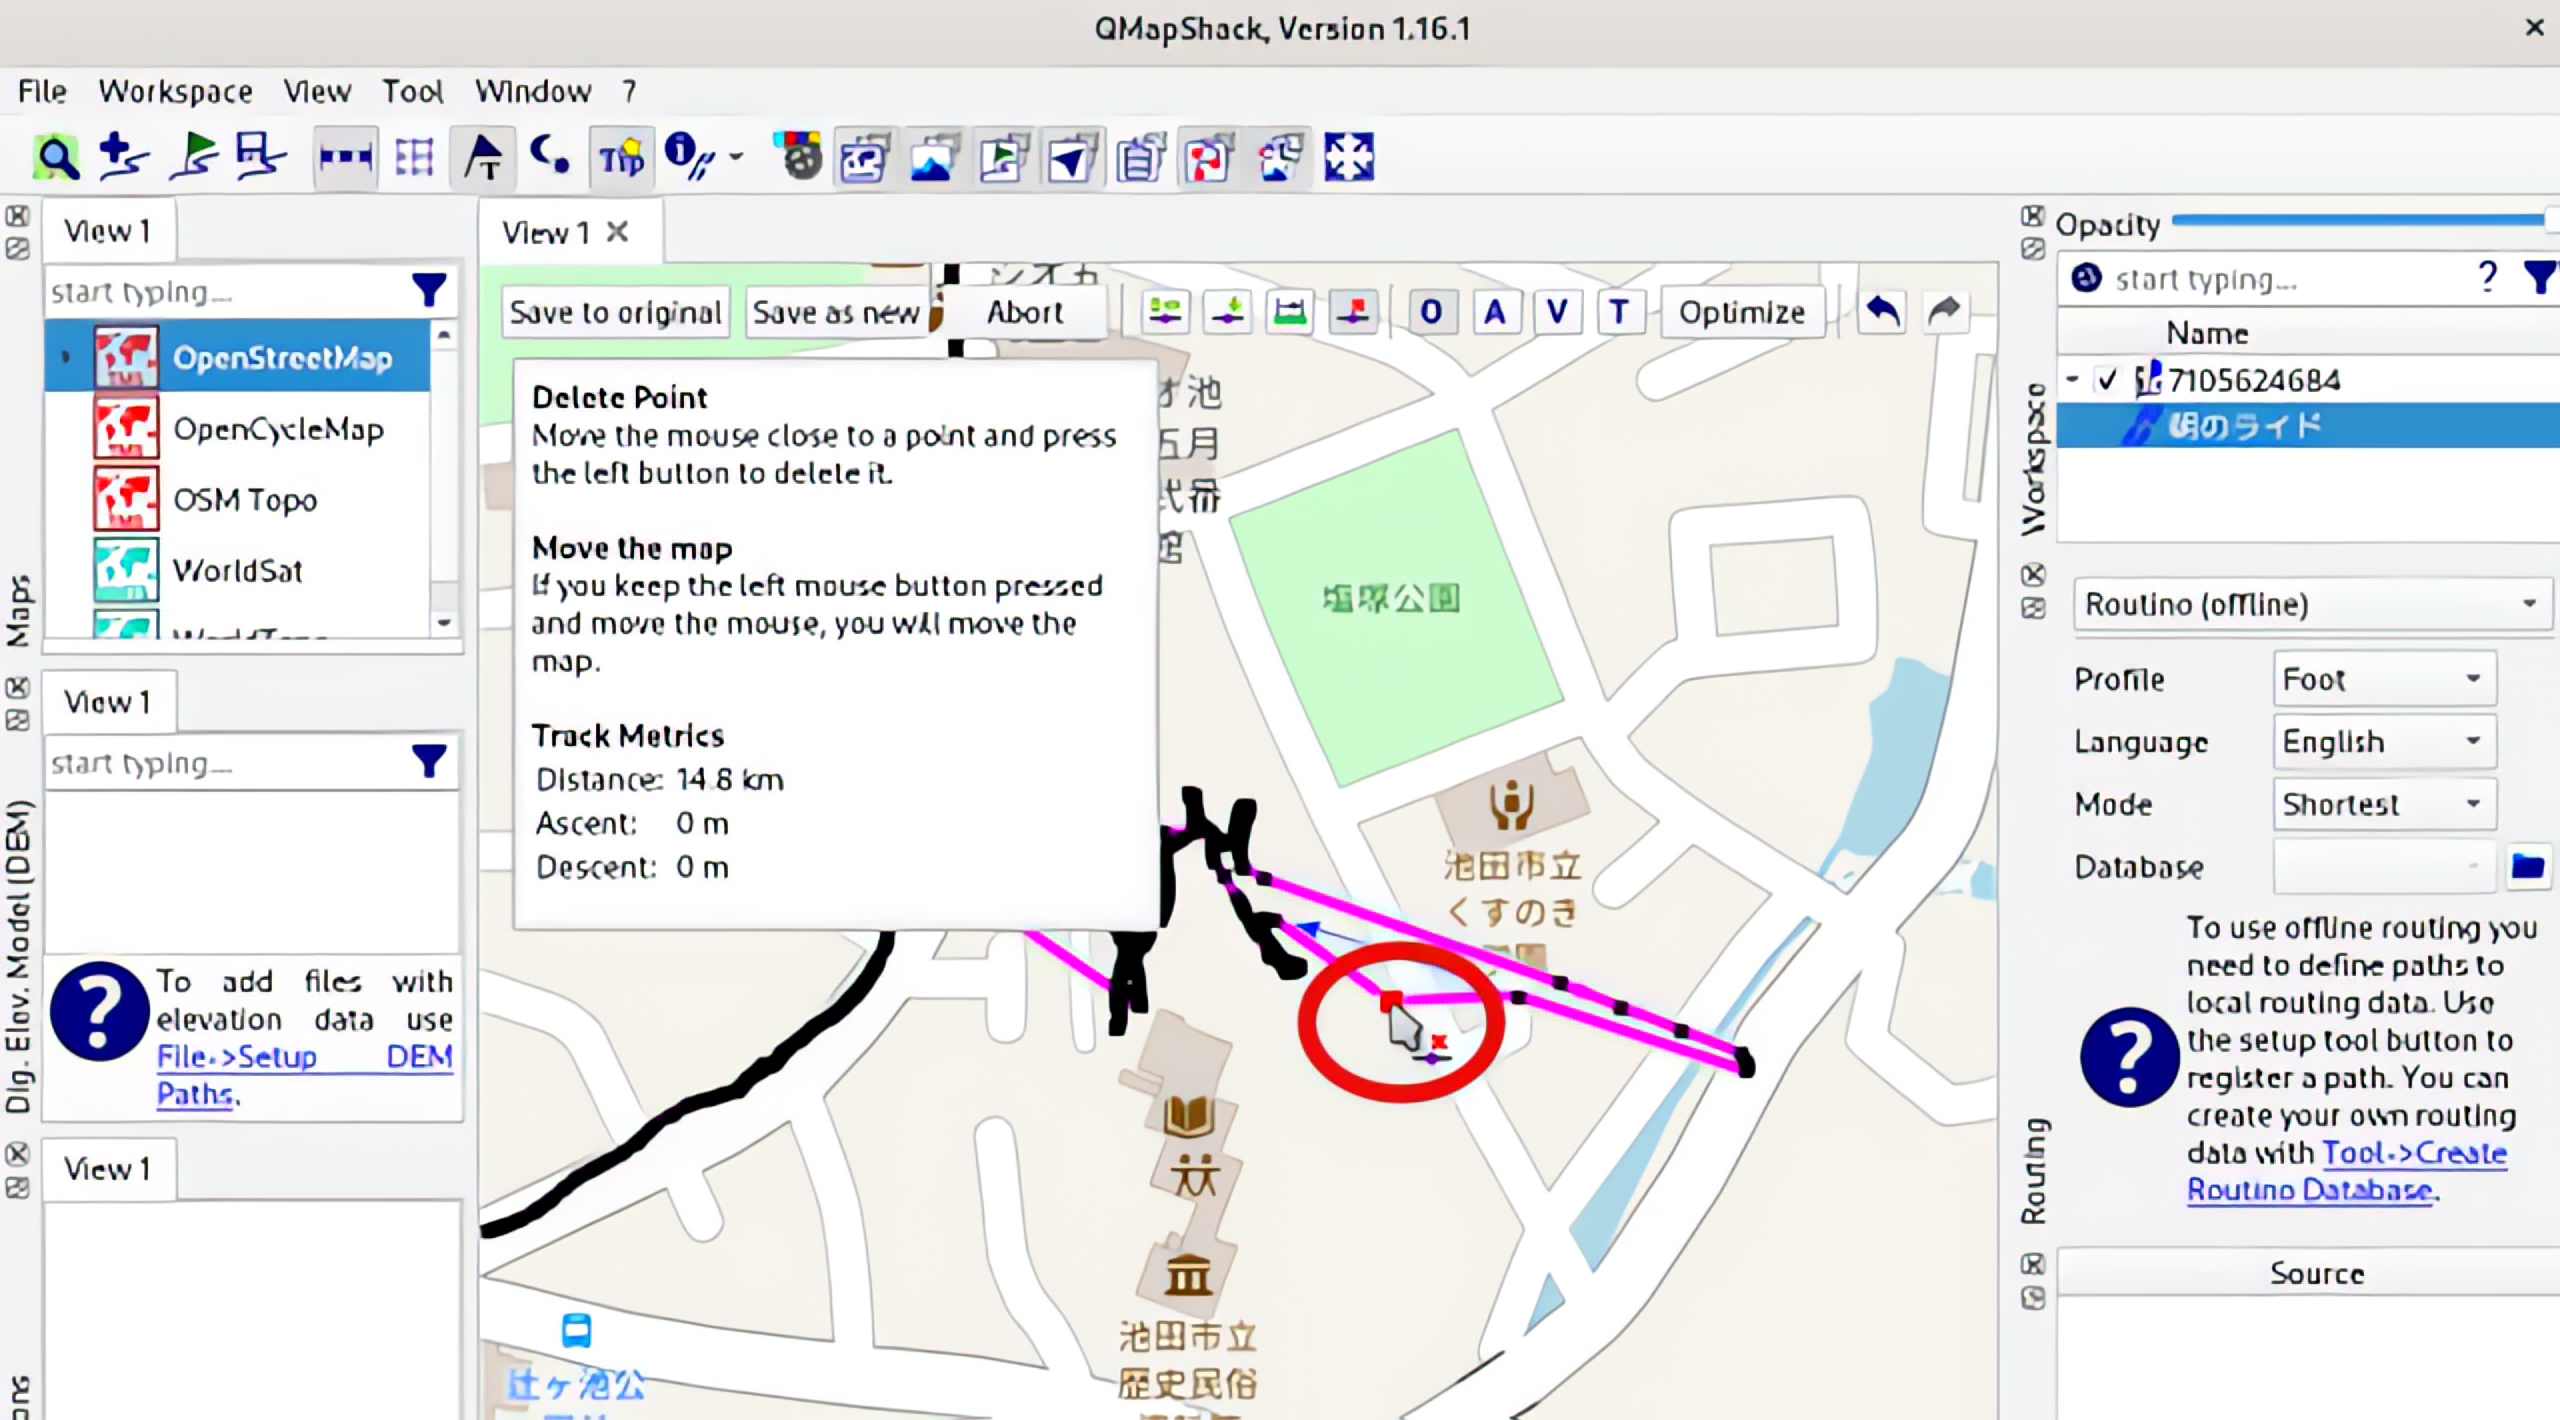
Task: Click the undo arrow in edit toolbar
Action: coord(1882,312)
